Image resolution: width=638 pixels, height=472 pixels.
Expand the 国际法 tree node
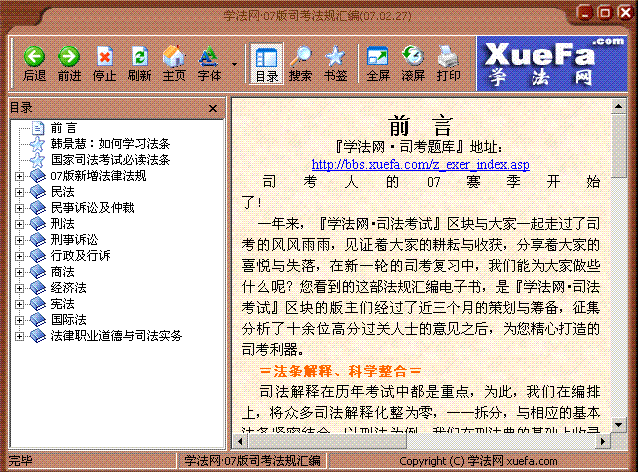[x=19, y=320]
